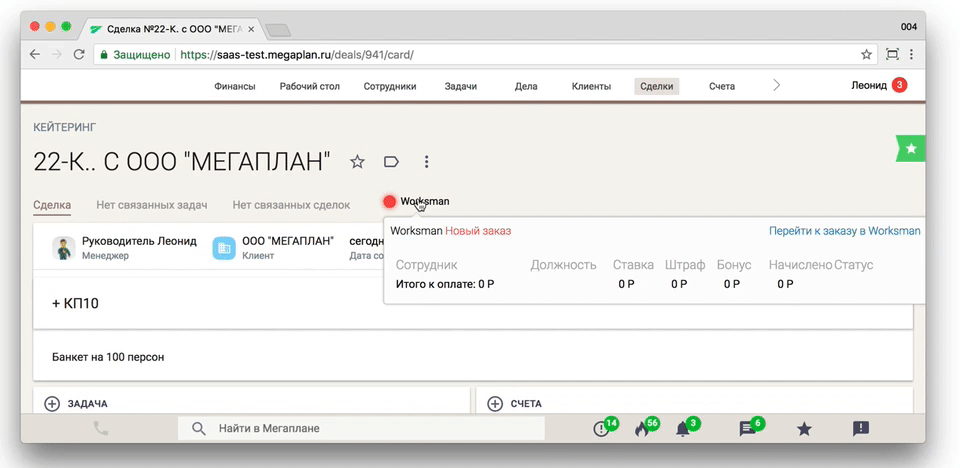Open favorites star in bottom bar
Screen dimensions: 960x468
point(804,429)
